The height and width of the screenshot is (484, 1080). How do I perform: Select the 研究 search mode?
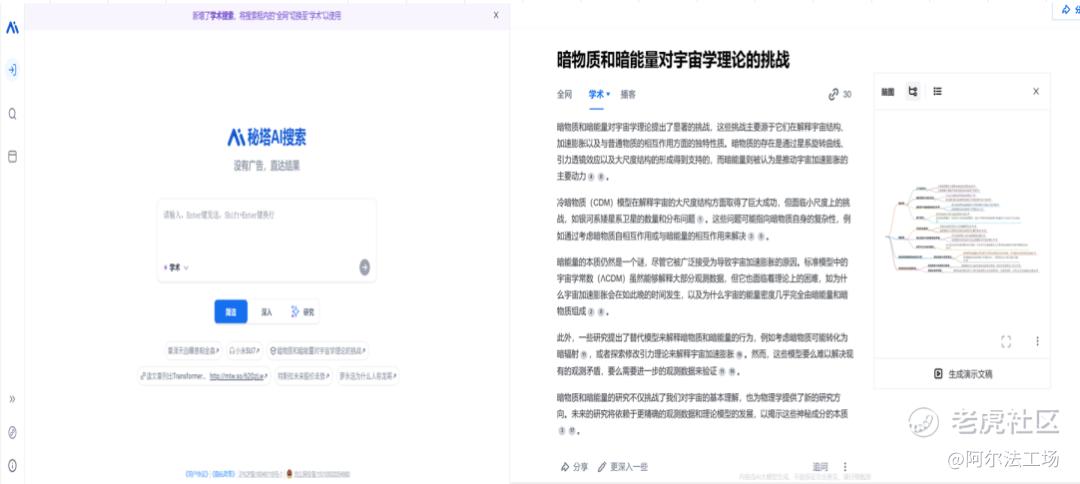(x=302, y=312)
